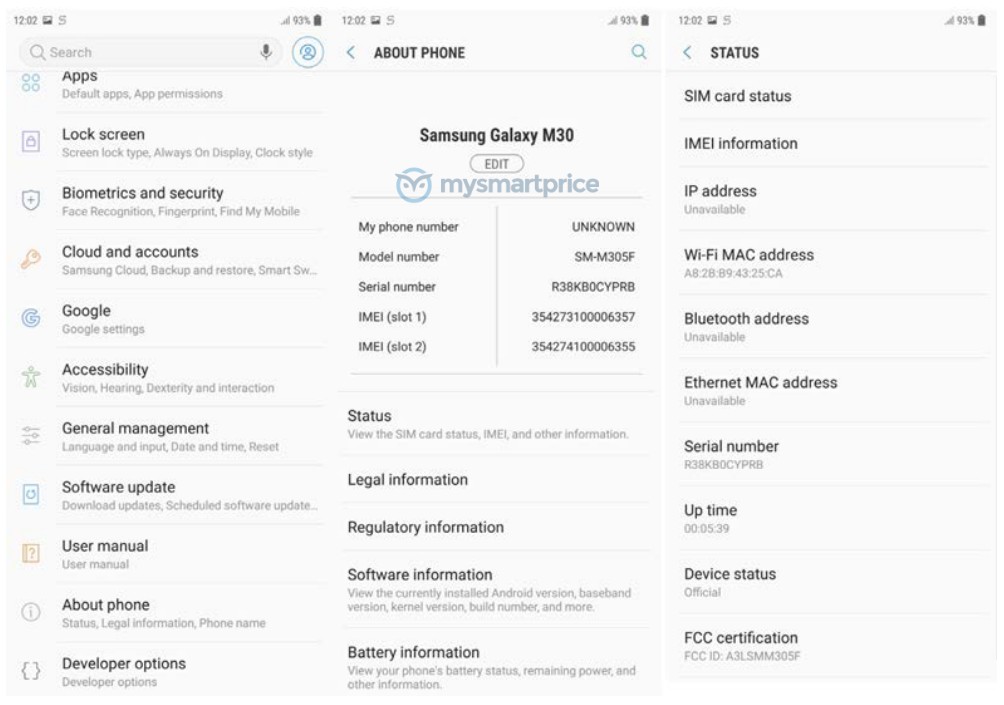Open Legal information
Viewport: 1004px width, 705px height.
(496, 480)
